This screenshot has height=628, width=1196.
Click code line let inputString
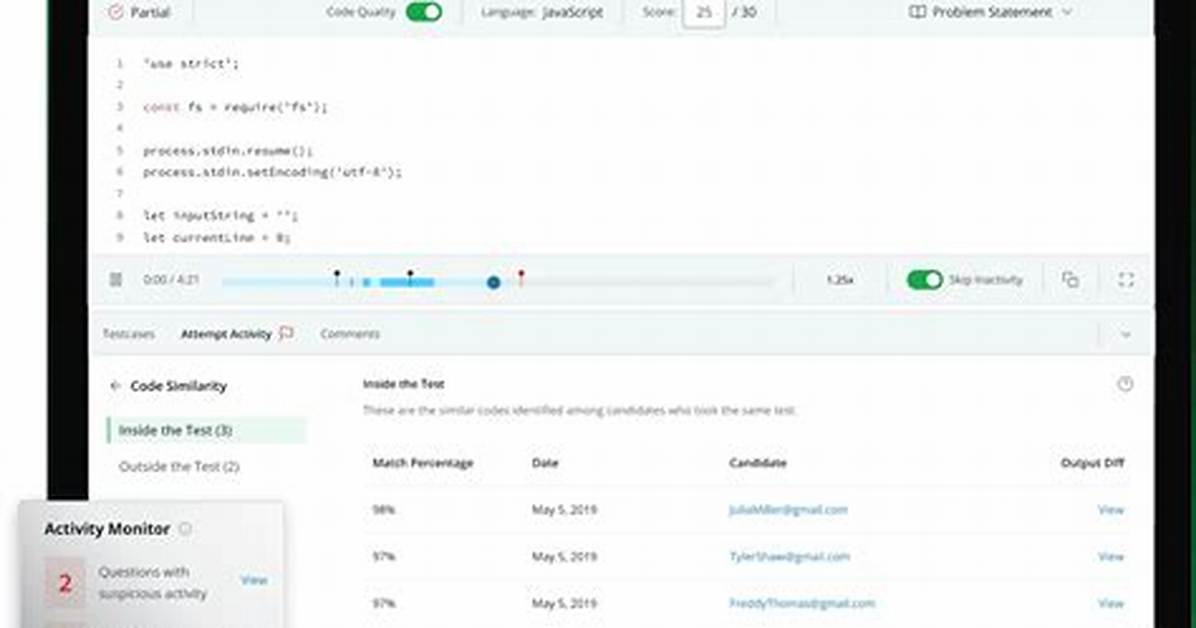pyautogui.click(x=220, y=216)
